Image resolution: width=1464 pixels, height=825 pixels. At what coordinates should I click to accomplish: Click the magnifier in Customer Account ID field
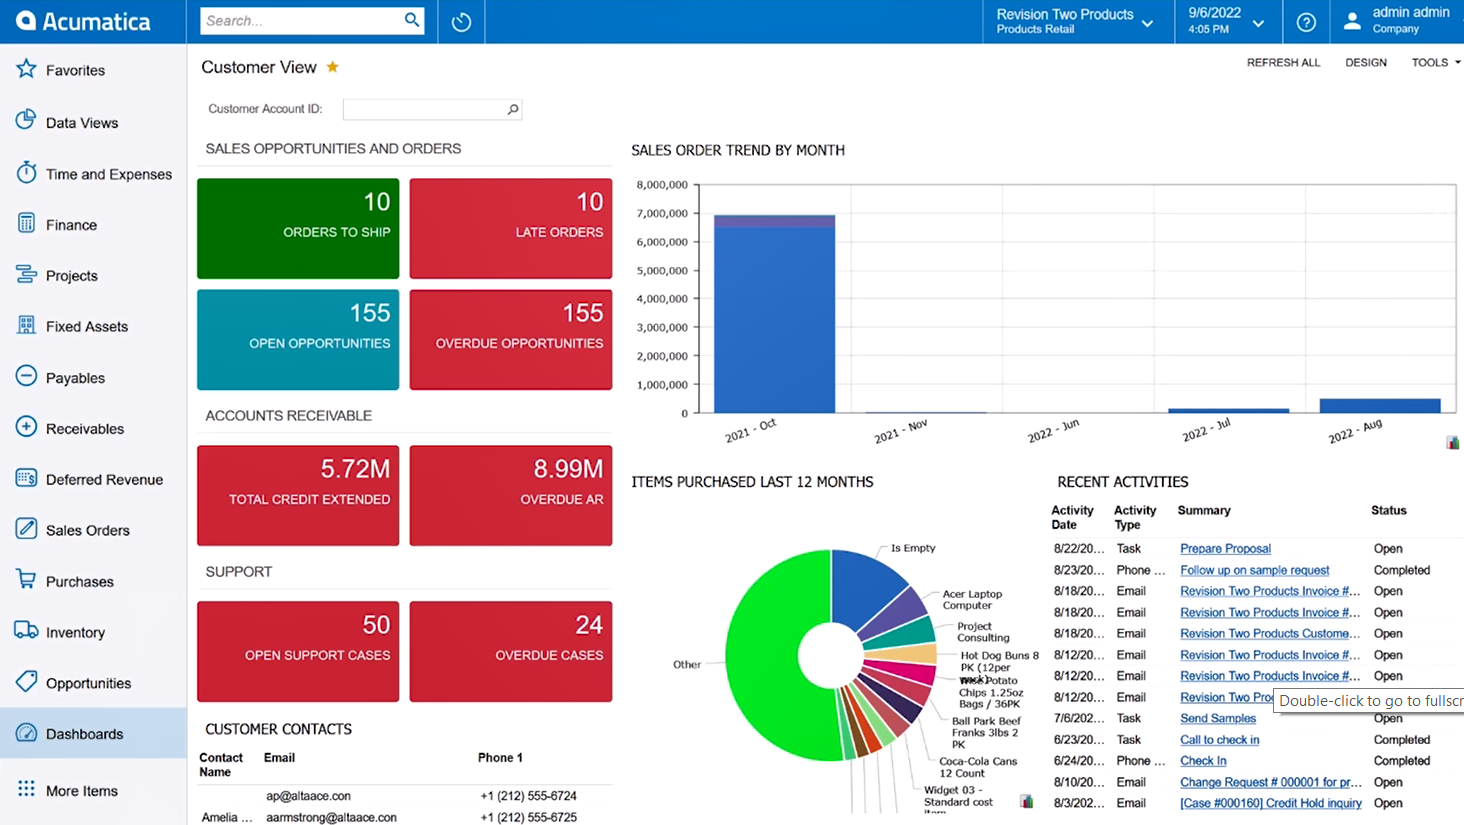[x=512, y=109]
